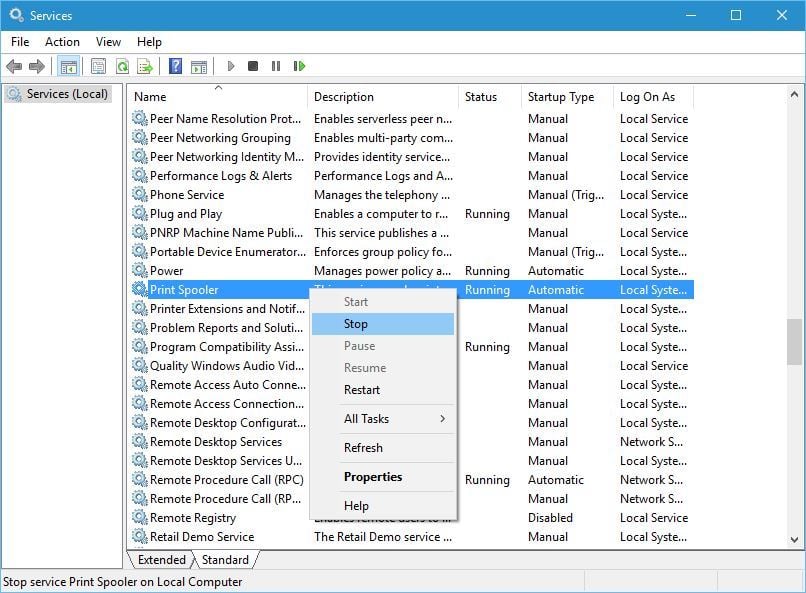Viewport: 806px width, 593px height.
Task: Click the Services app icon in title bar
Action: (x=16, y=15)
